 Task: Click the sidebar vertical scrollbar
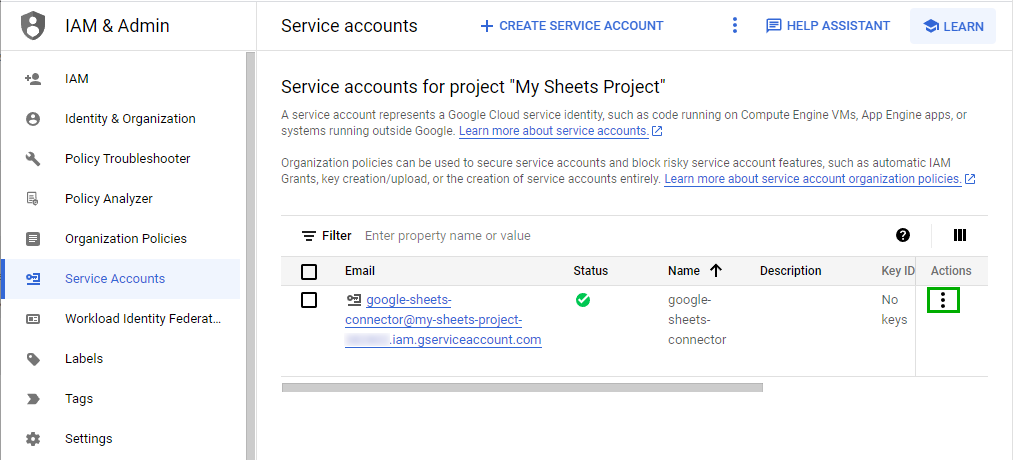[x=249, y=256]
